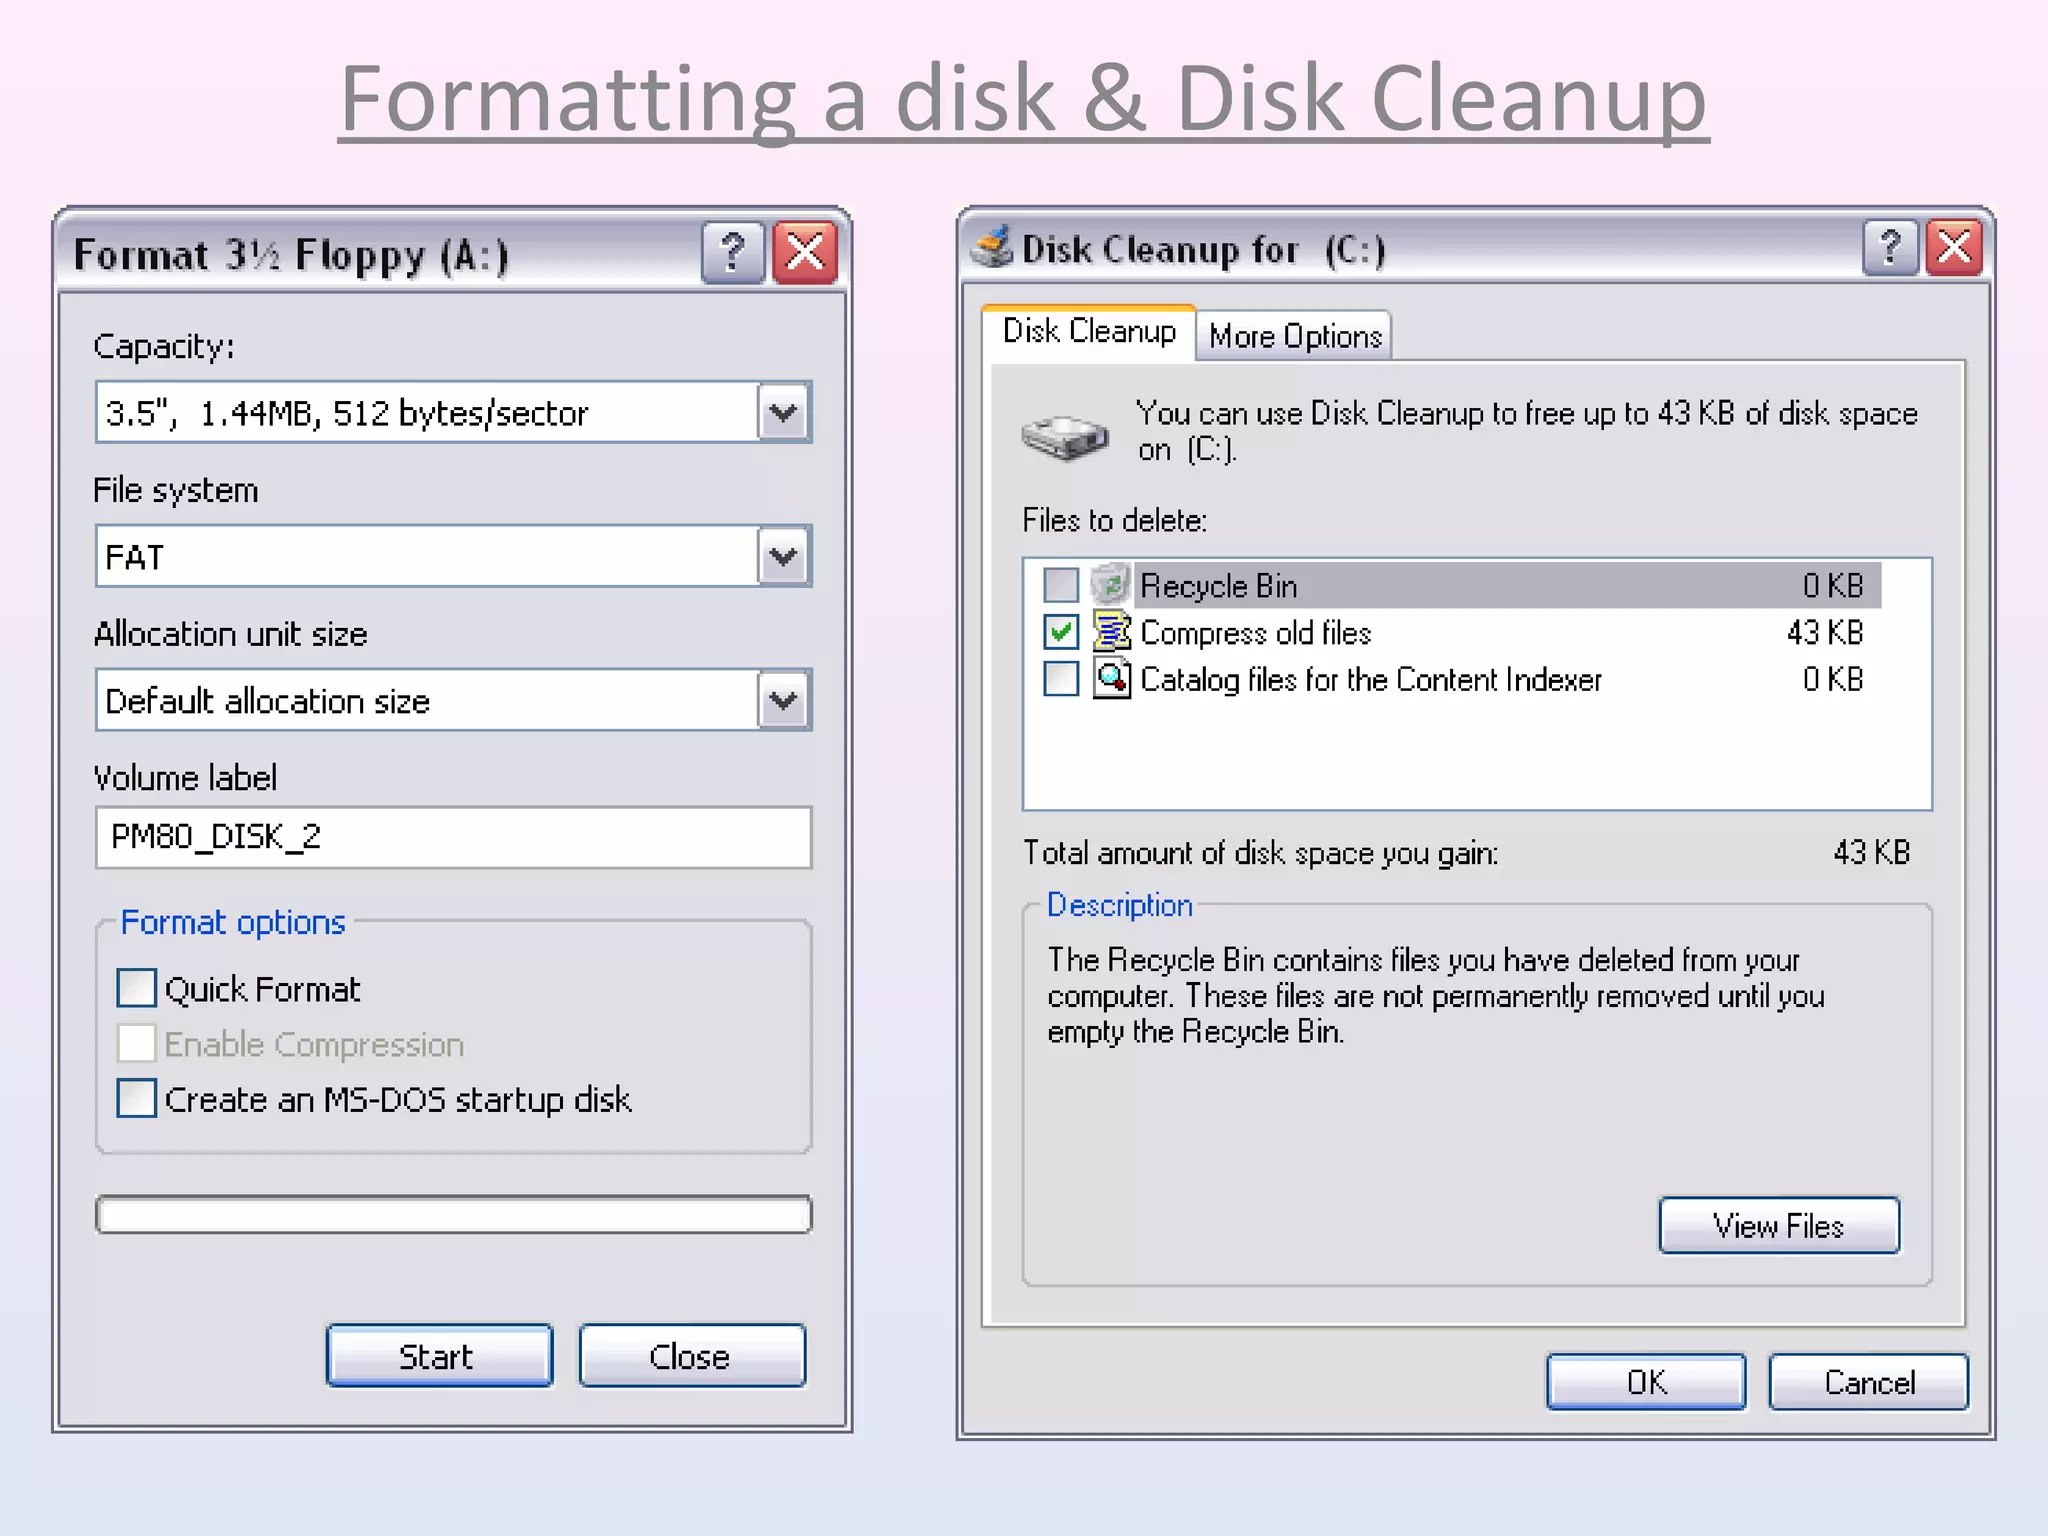
Task: Click Cancel in the Disk Cleanup window
Action: [1869, 1382]
